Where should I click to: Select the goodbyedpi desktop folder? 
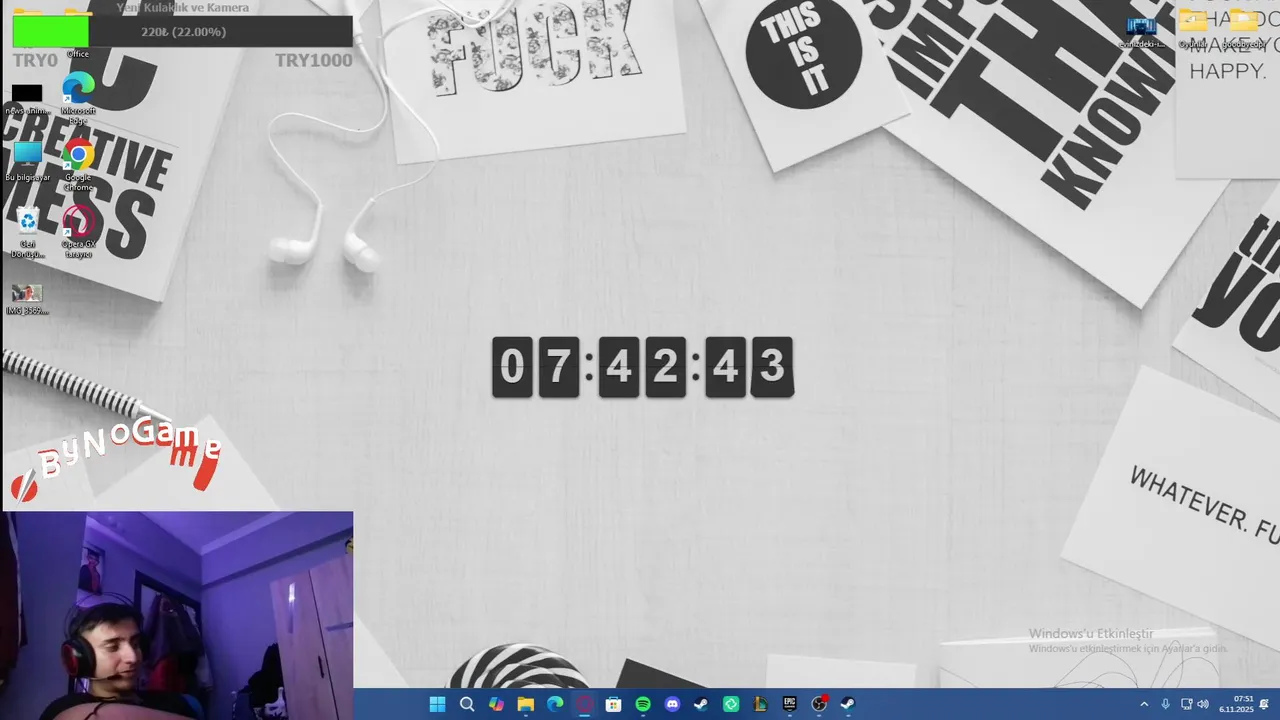coord(1243,29)
